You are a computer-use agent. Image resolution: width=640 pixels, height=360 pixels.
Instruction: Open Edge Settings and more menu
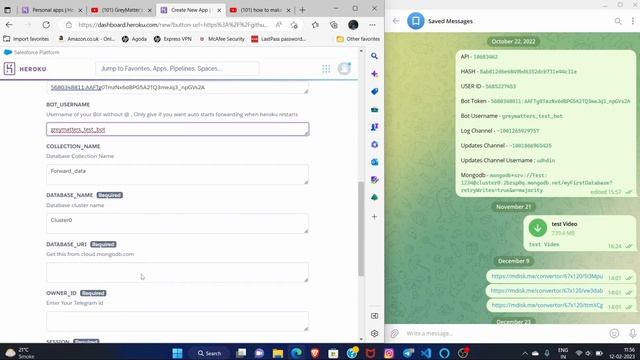(x=372, y=25)
